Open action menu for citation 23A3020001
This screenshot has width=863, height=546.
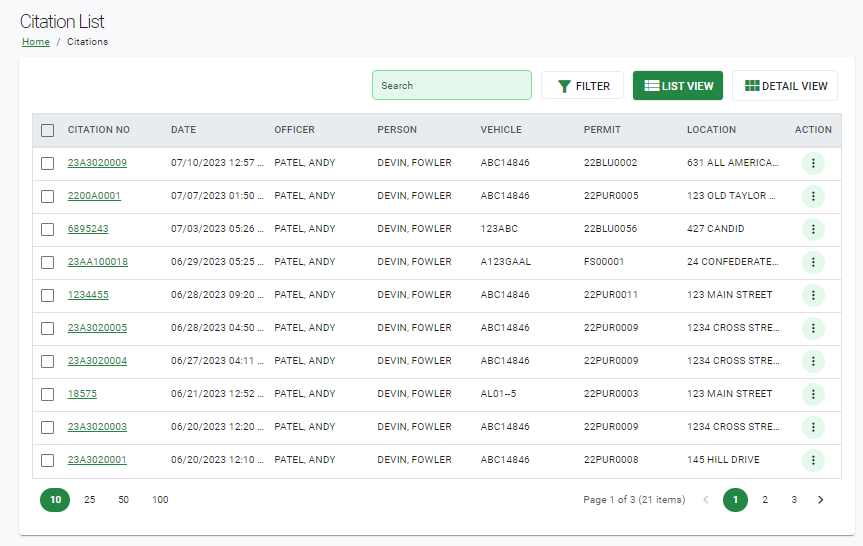(x=813, y=461)
